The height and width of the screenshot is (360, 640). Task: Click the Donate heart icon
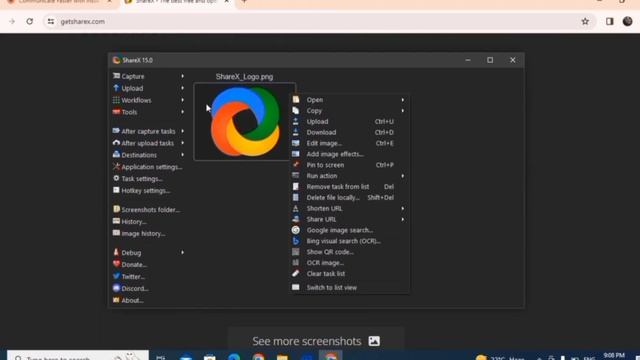(x=116, y=264)
